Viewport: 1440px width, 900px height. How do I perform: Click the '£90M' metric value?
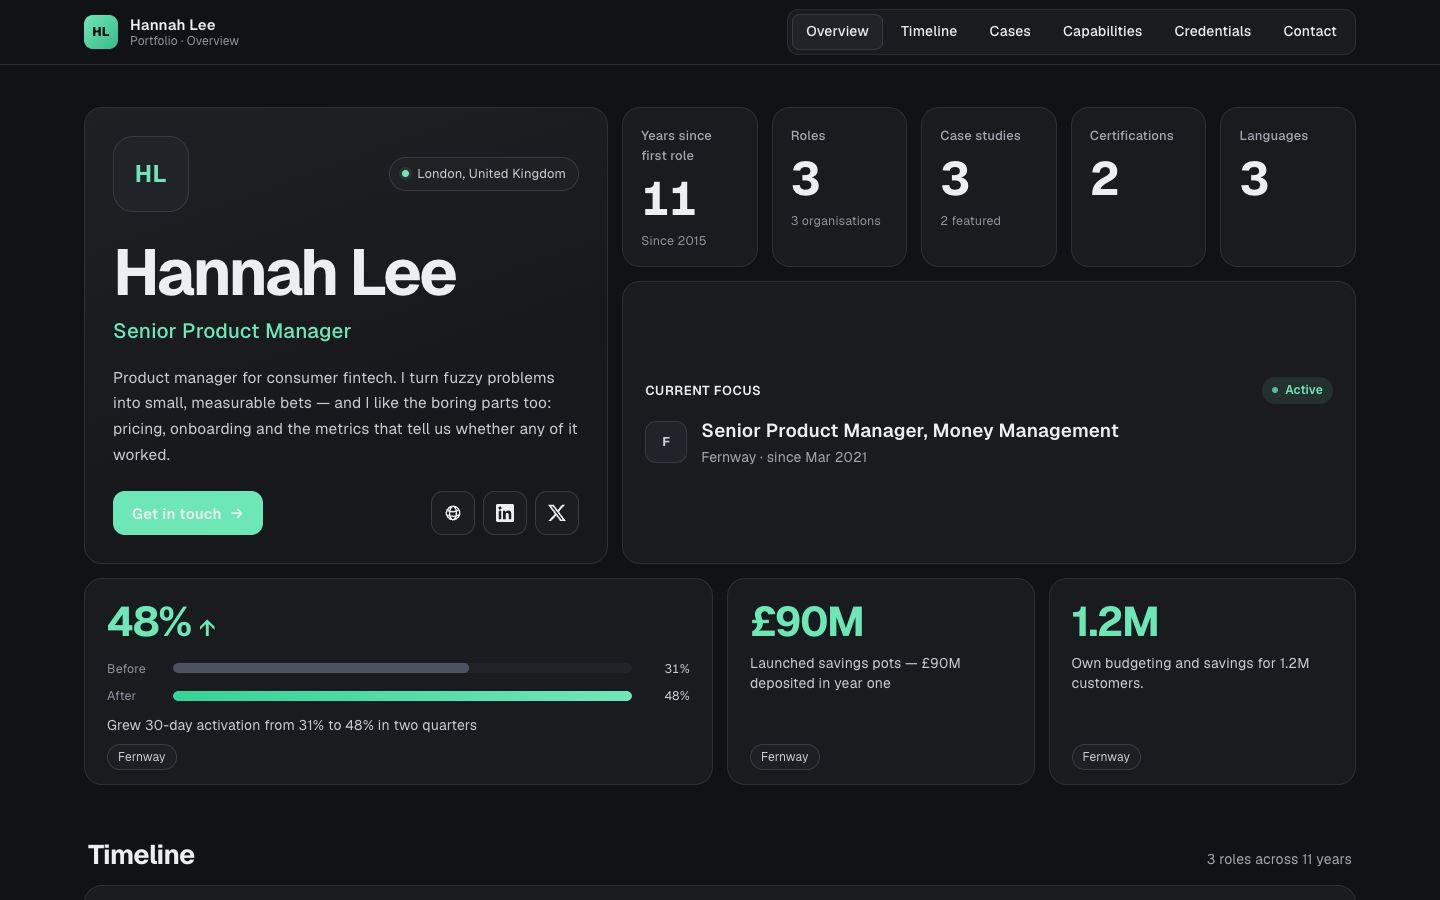pos(807,622)
